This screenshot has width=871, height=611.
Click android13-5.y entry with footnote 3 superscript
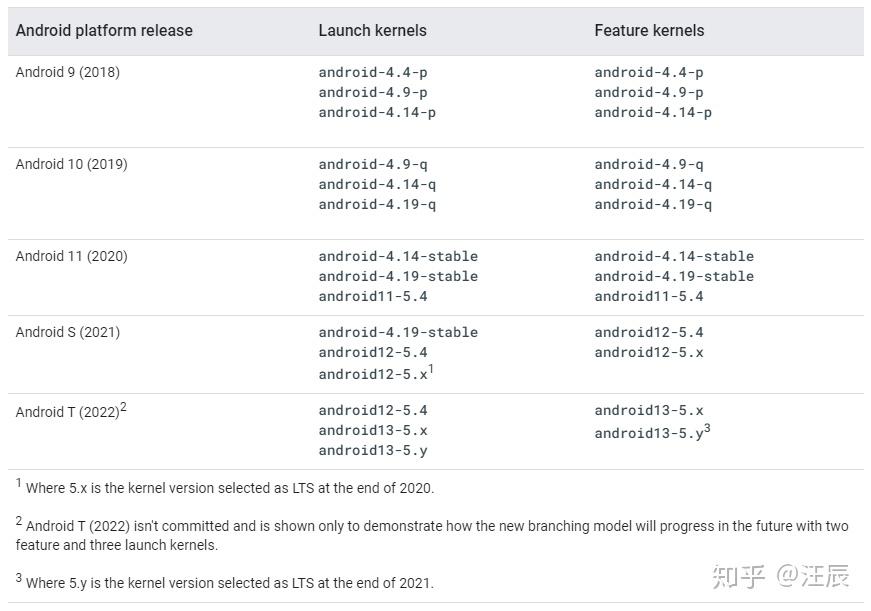(649, 433)
